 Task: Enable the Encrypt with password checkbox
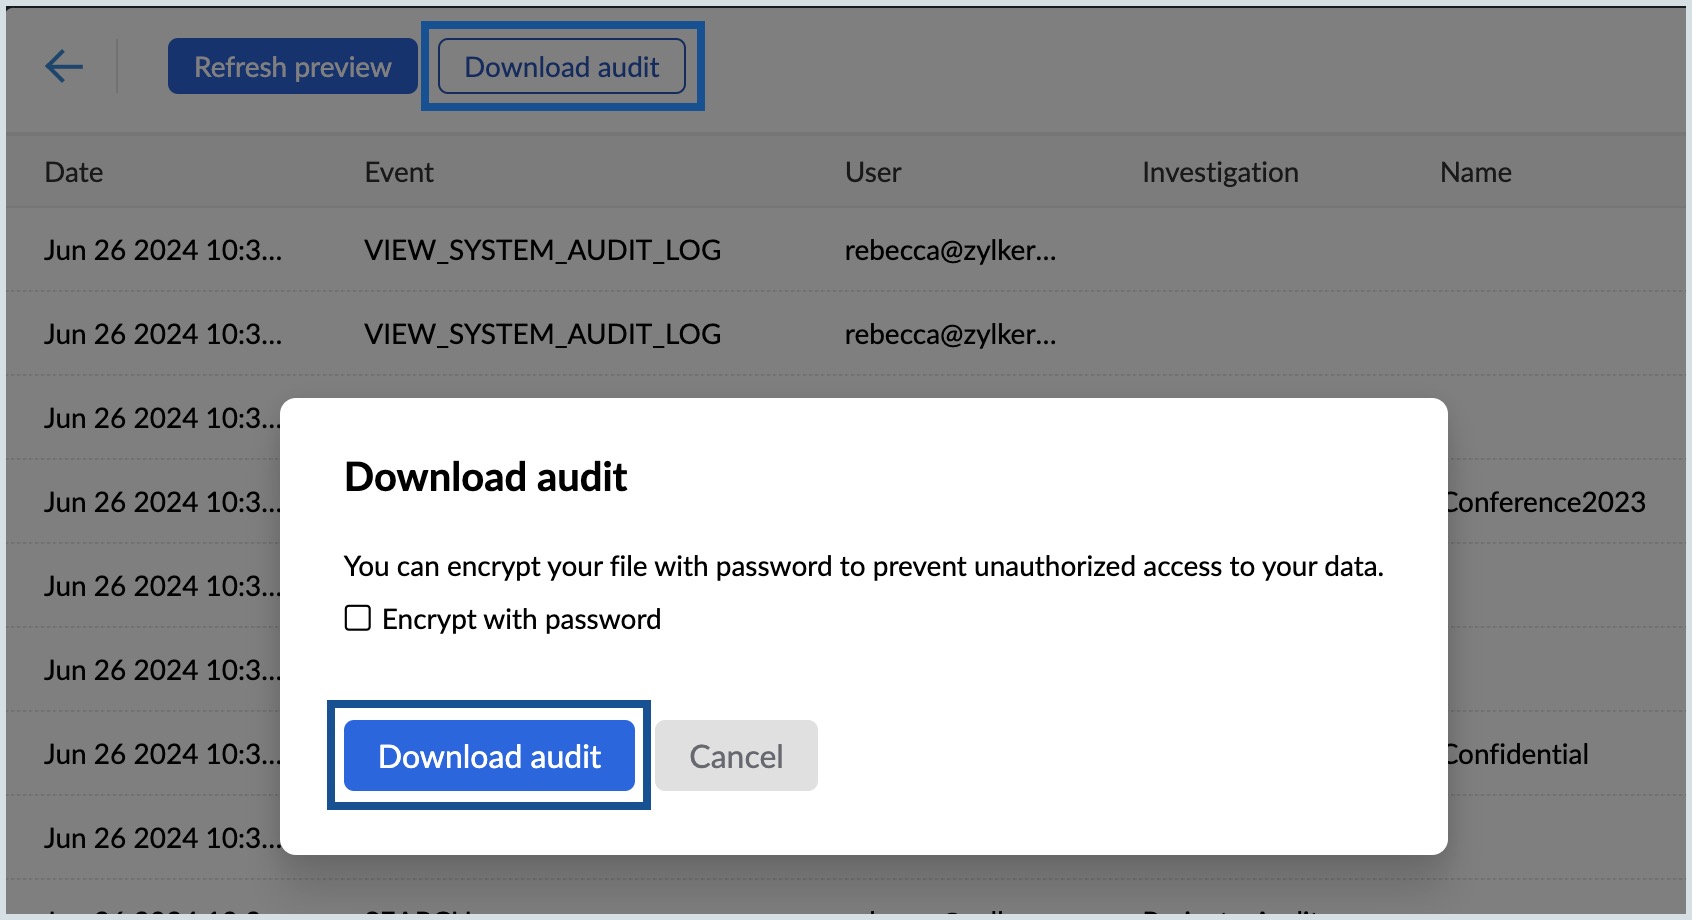click(x=357, y=619)
